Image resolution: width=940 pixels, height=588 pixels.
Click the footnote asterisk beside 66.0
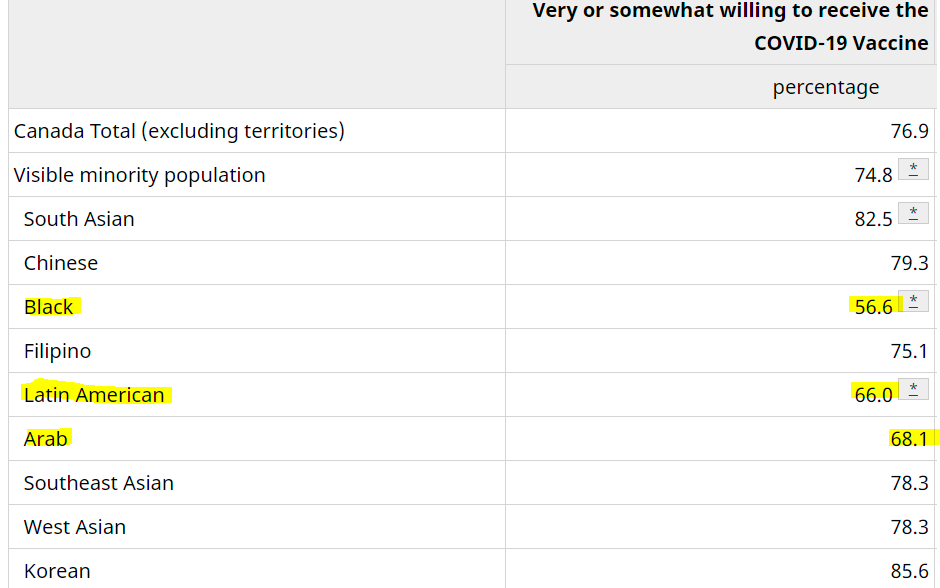click(x=913, y=389)
